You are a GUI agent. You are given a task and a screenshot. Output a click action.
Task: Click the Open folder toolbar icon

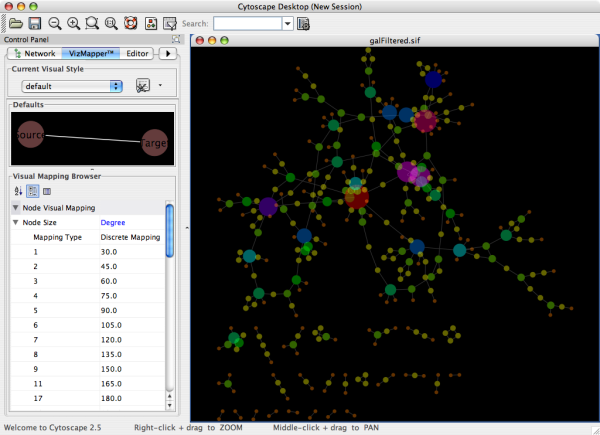click(15, 23)
